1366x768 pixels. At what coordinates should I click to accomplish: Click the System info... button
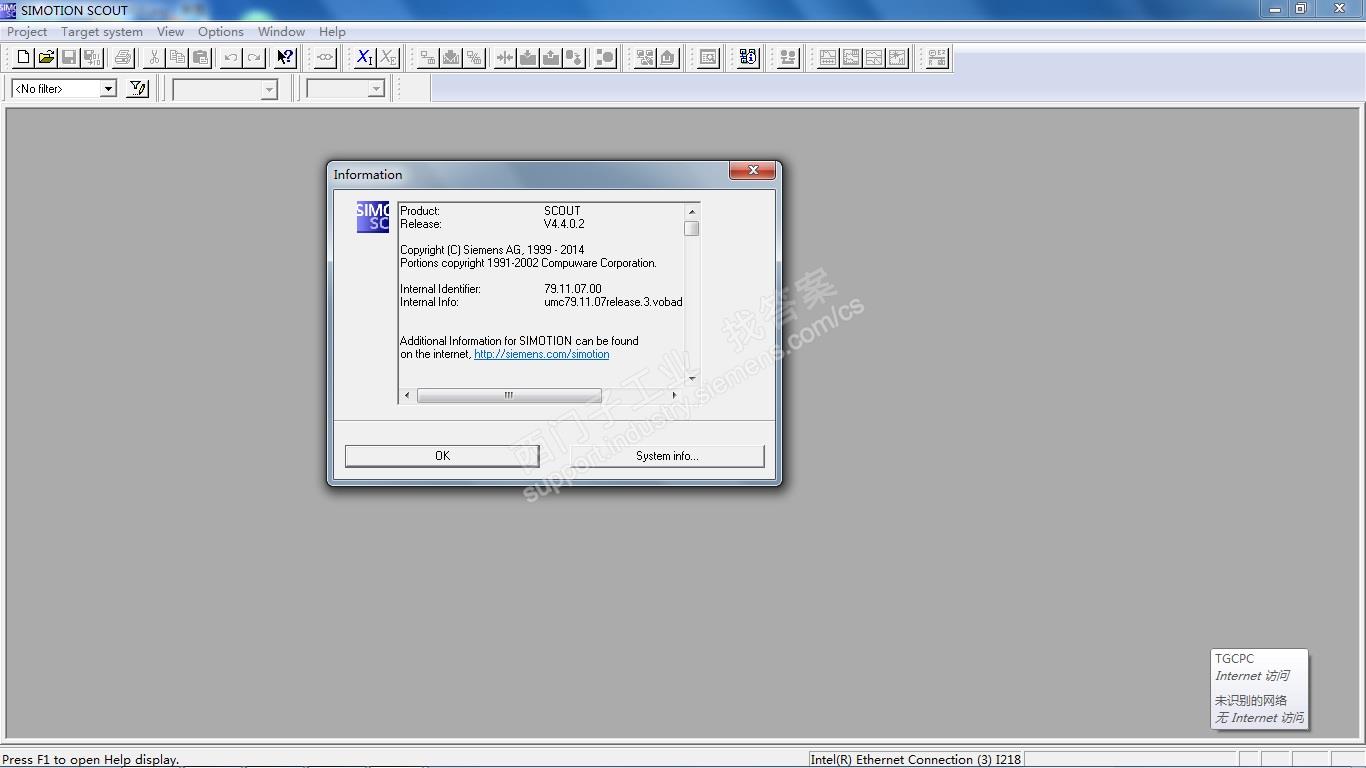[667, 456]
